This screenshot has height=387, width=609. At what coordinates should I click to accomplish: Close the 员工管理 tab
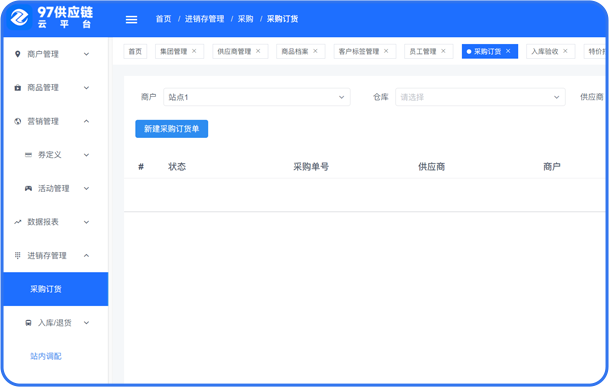point(443,51)
